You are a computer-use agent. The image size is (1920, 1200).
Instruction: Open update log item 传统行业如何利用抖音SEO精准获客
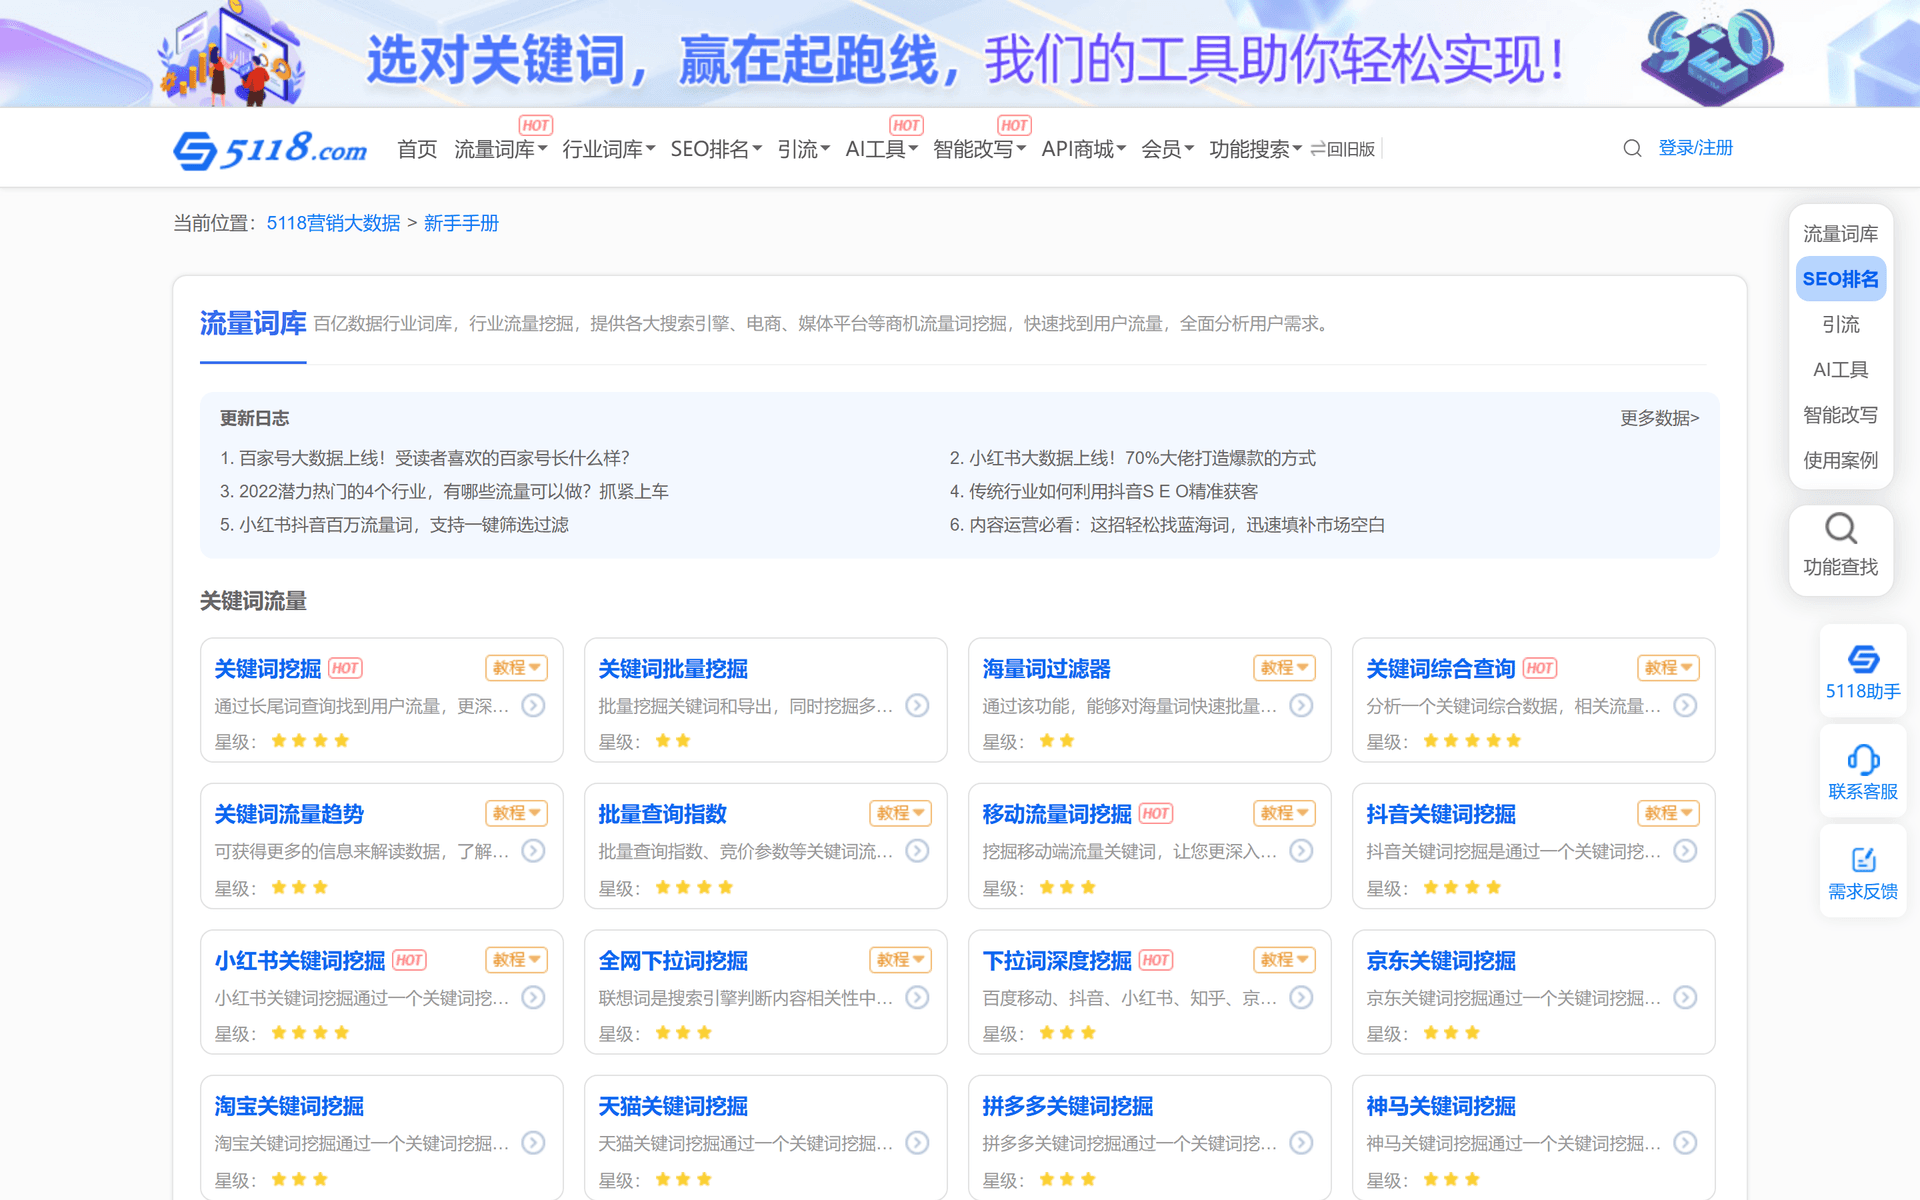pyautogui.click(x=1104, y=491)
